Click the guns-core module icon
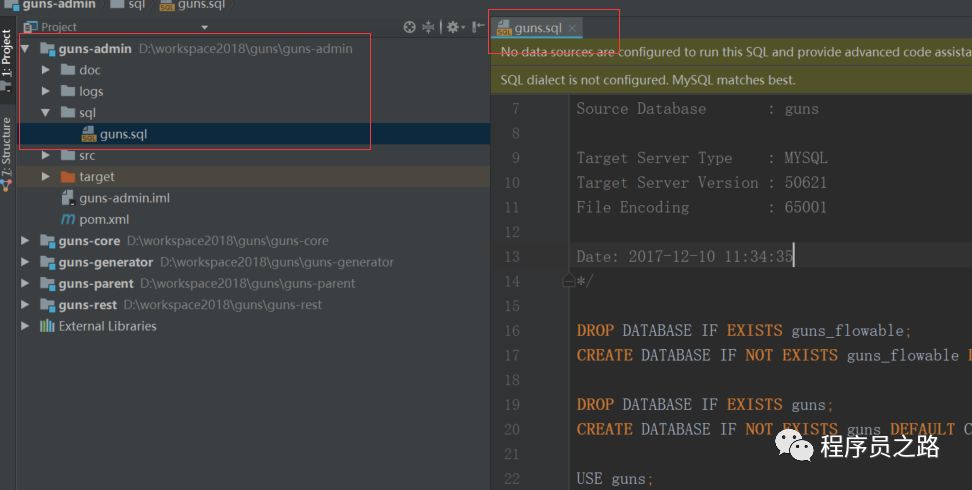The width and height of the screenshot is (972, 490). 48,241
